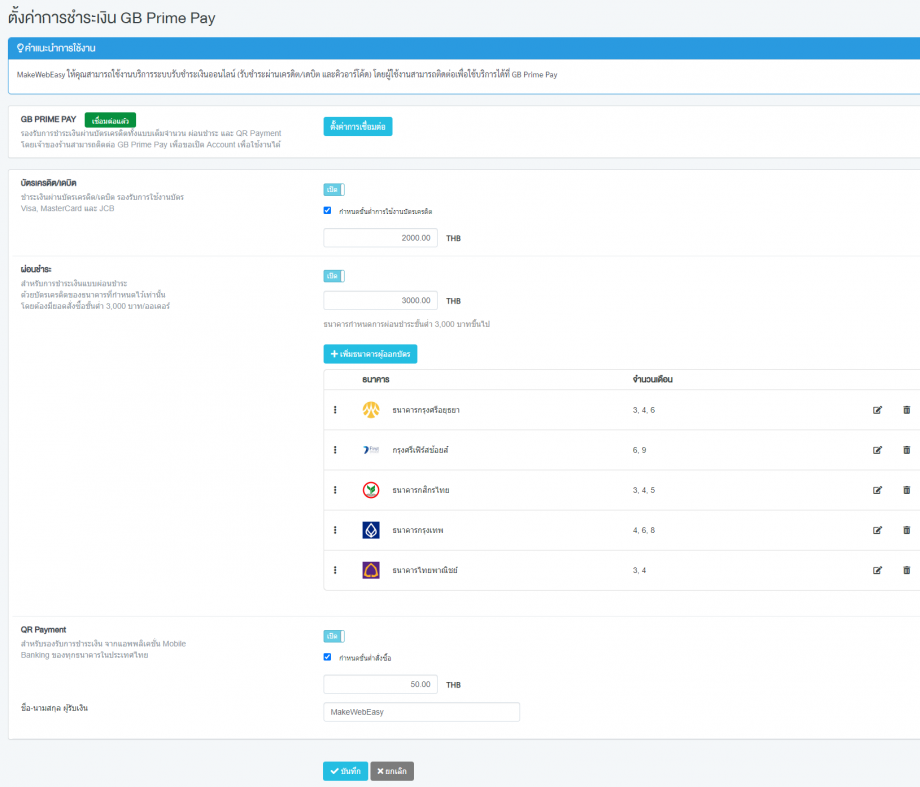Cancel changes with the ยกเลิก button
This screenshot has height=787, width=920.
click(392, 771)
